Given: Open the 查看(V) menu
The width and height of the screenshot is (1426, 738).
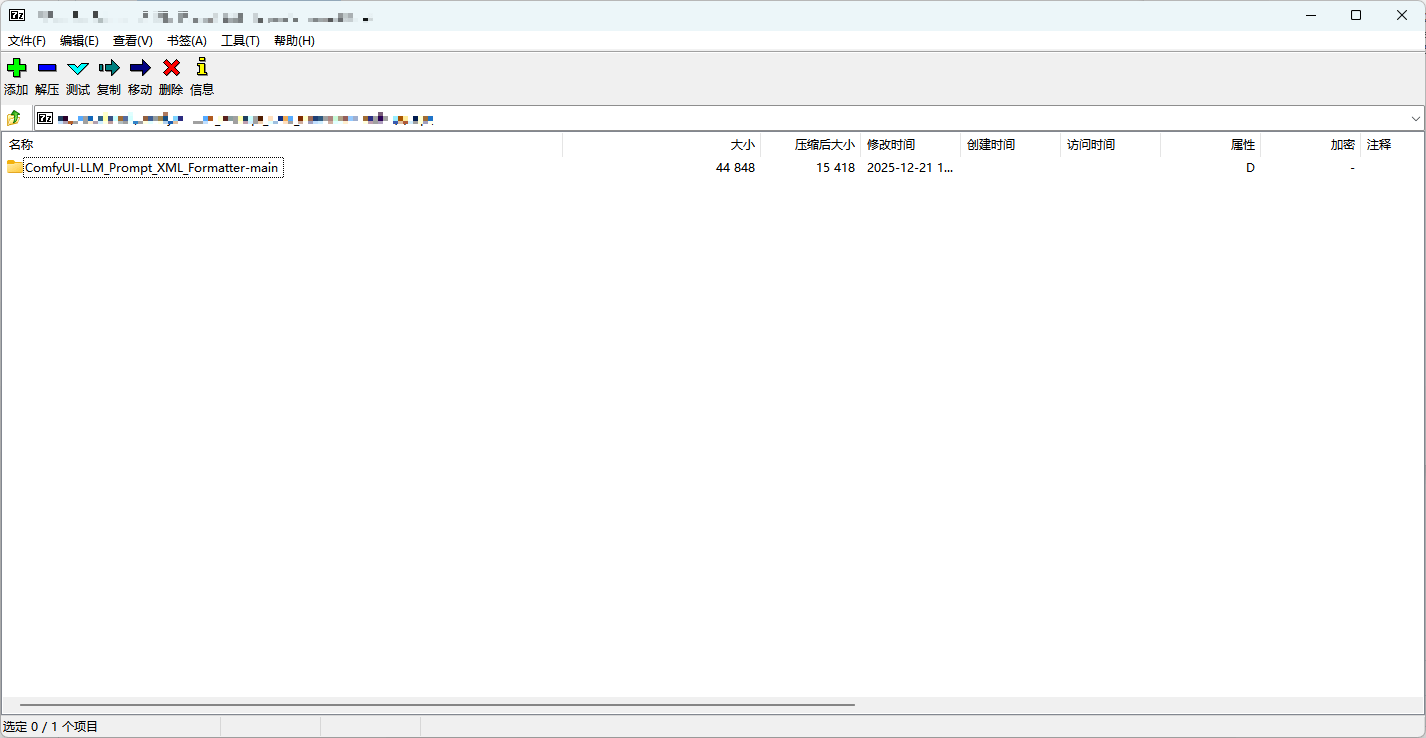Looking at the screenshot, I should coord(133,41).
